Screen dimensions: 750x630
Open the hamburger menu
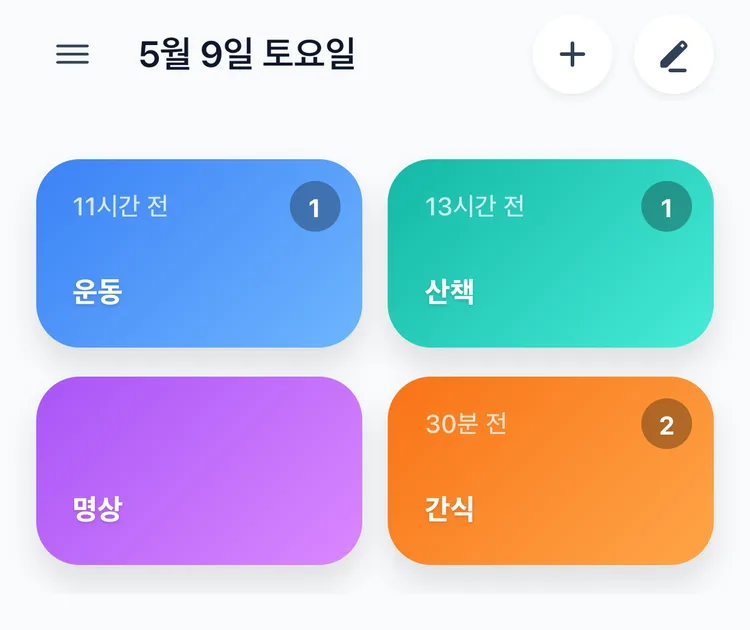[73, 54]
